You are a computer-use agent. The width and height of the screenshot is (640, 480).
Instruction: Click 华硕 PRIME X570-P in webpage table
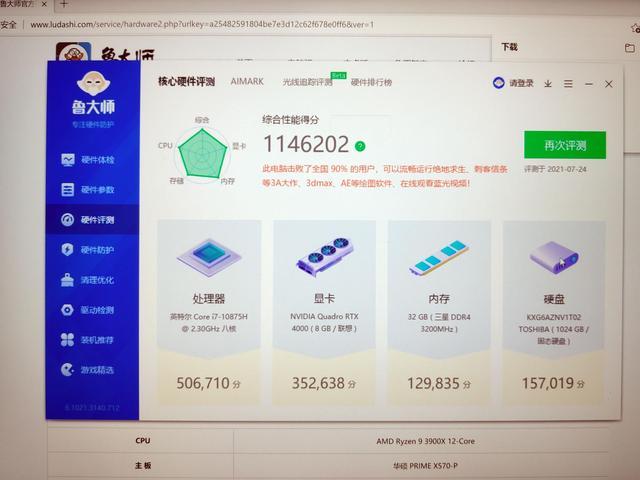[x=425, y=466]
